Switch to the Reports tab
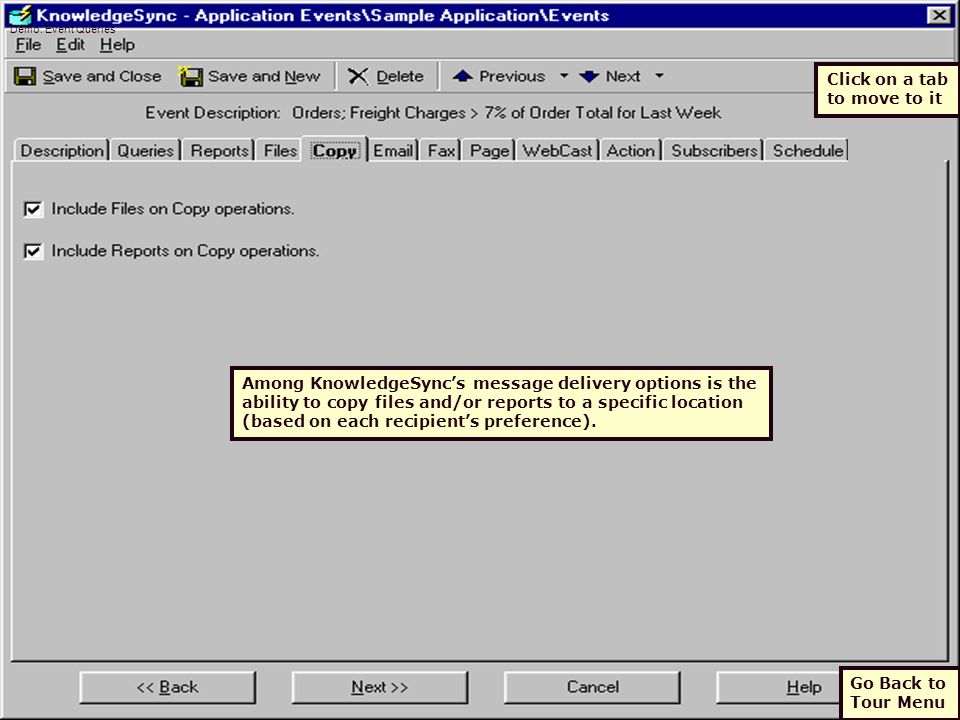 coord(219,151)
